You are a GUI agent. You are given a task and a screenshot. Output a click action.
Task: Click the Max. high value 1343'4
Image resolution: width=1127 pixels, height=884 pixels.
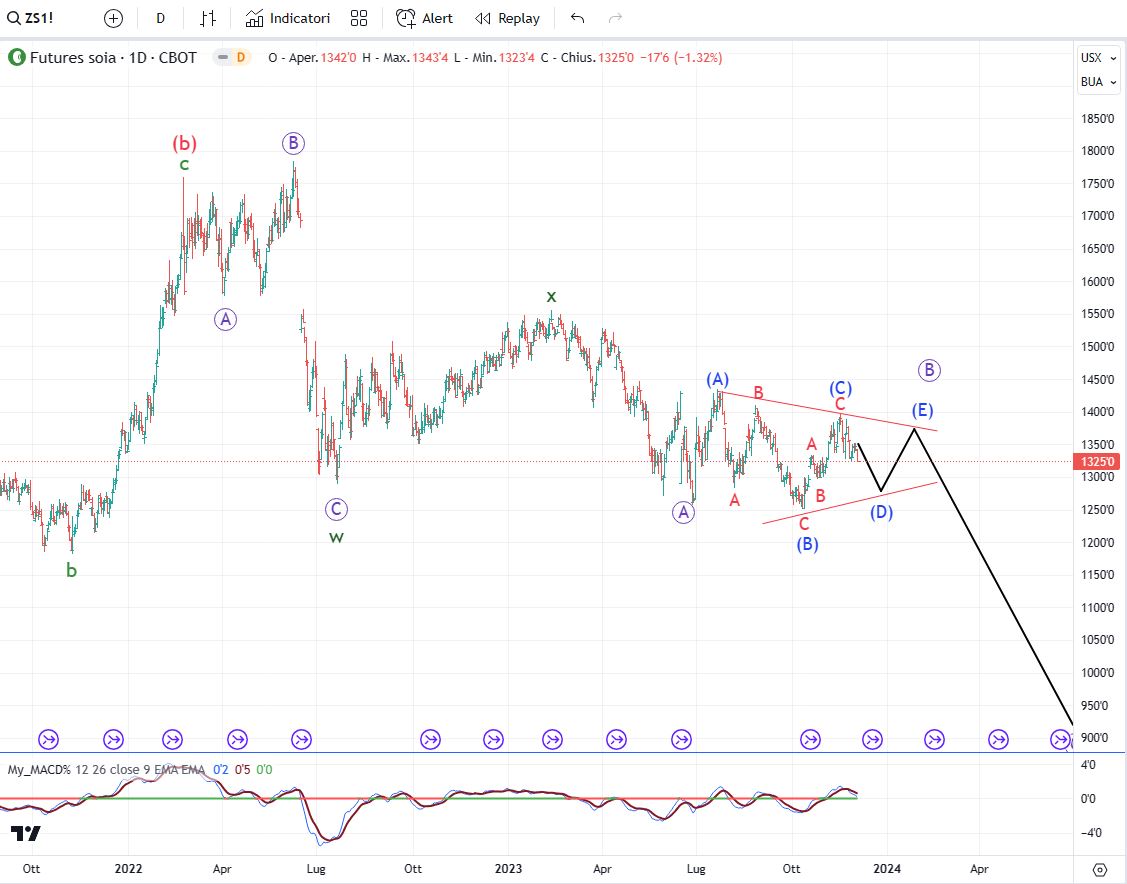pos(430,57)
